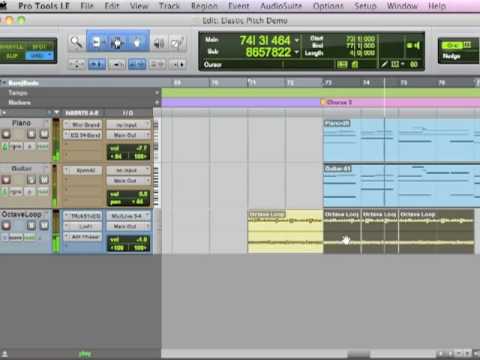
Task: Mute the OctaveLoop track
Action: (44, 226)
